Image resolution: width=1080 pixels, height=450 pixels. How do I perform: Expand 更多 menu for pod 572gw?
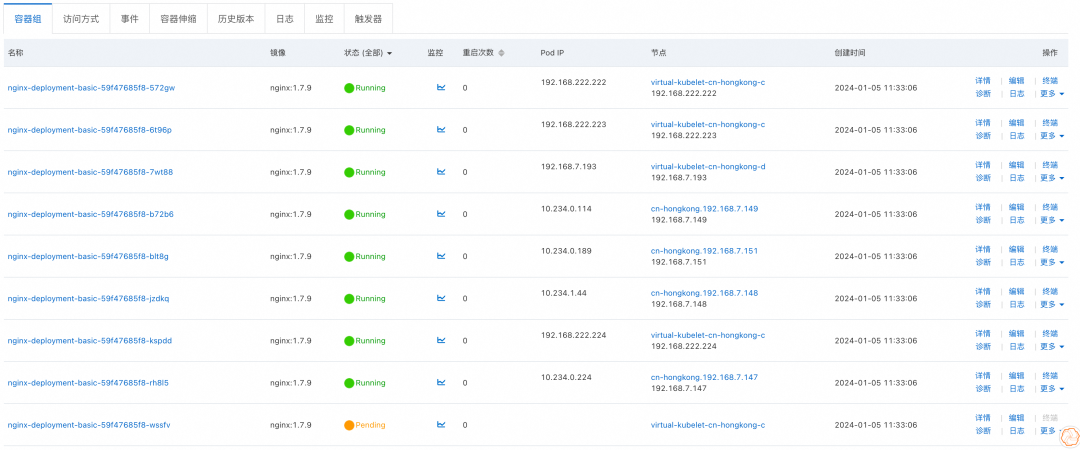click(1051, 94)
